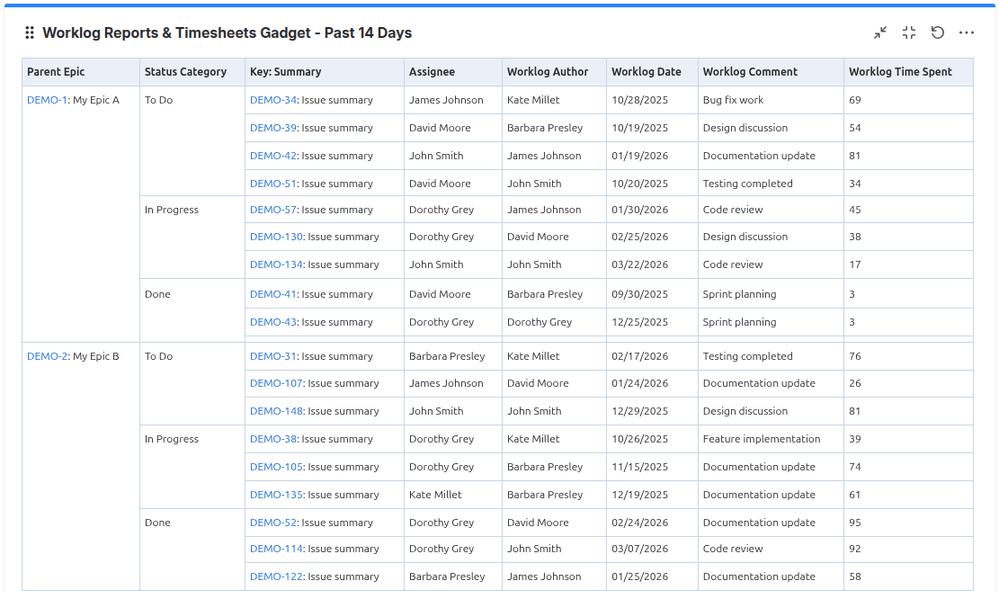Click the Worklog Author column header

tap(554, 72)
